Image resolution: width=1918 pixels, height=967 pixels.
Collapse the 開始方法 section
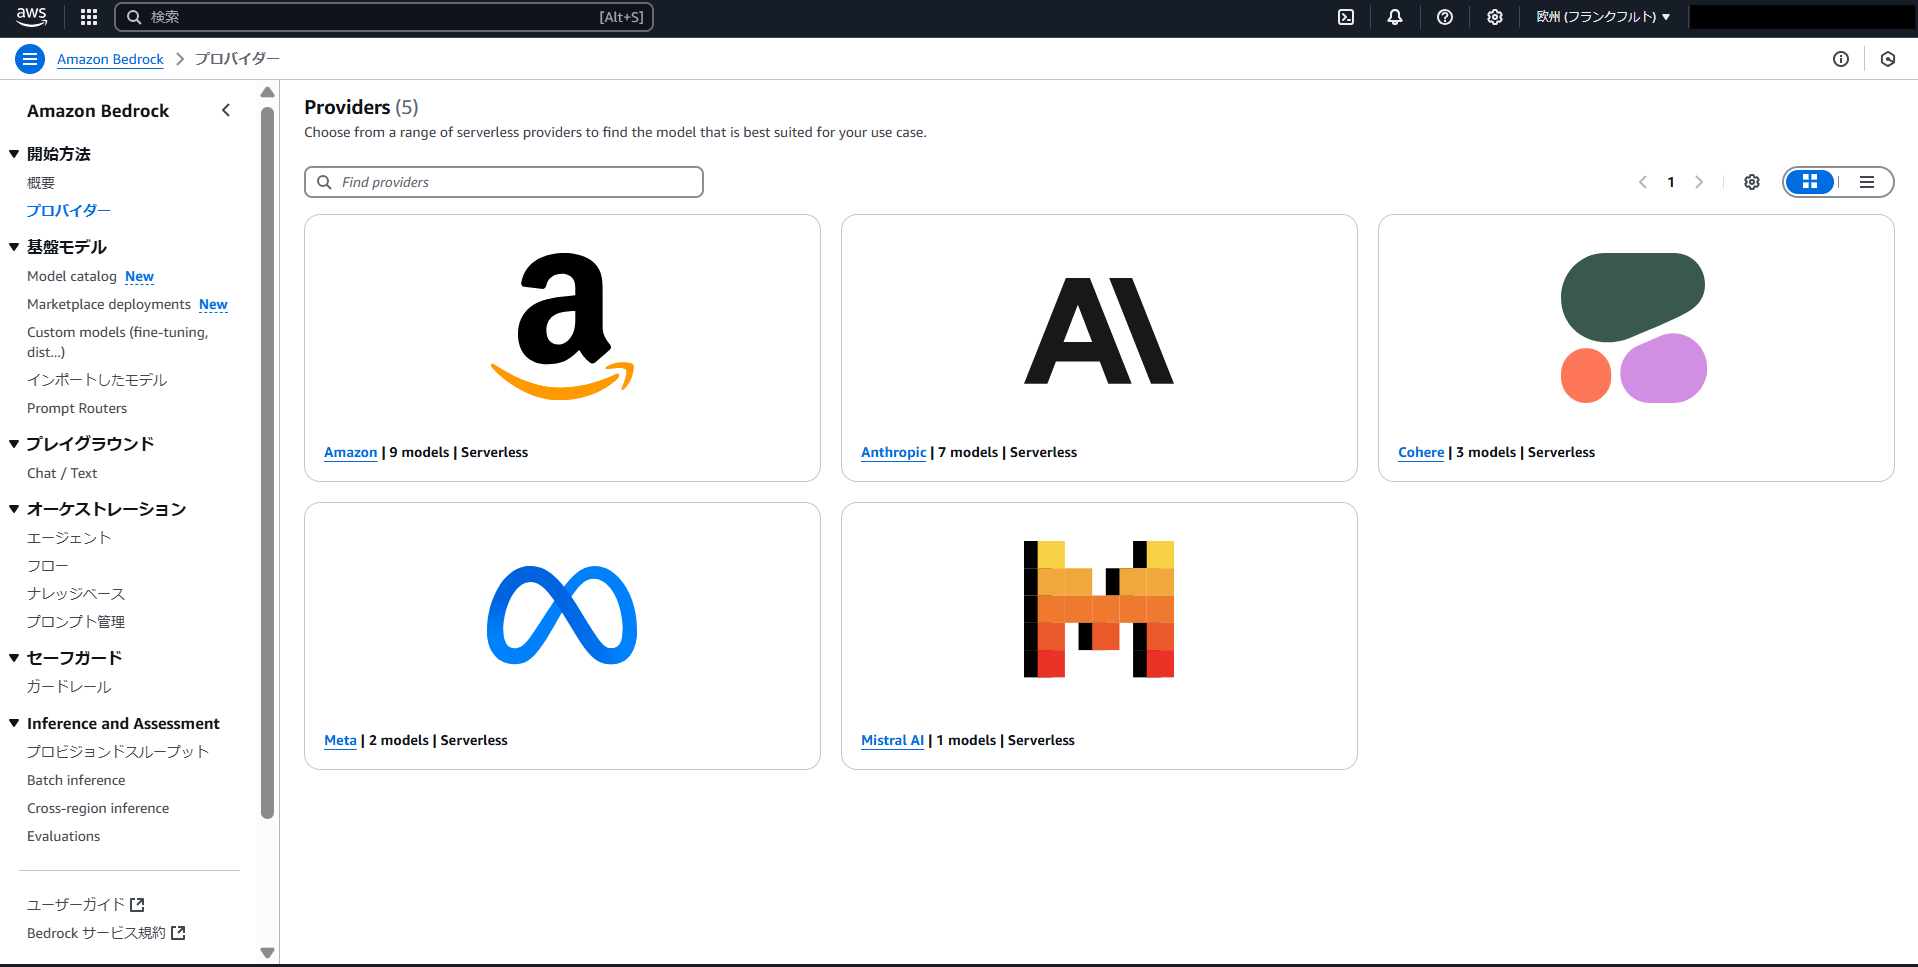pos(14,154)
